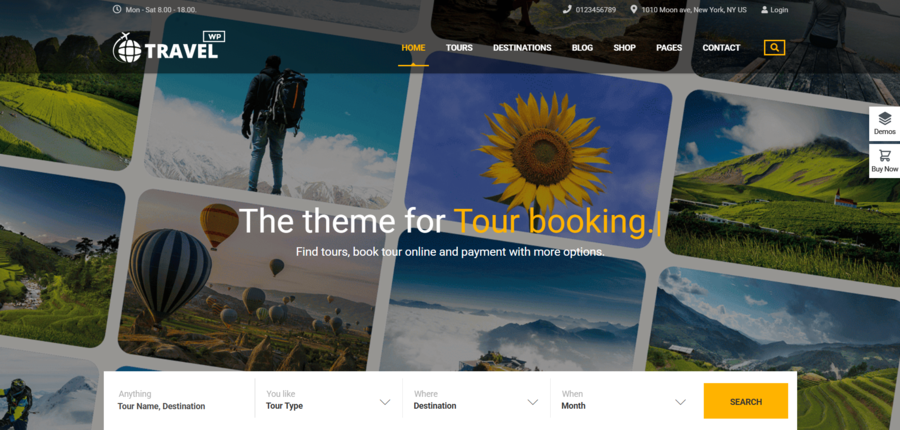900x430 pixels.
Task: Open the PAGES menu
Action: [669, 48]
